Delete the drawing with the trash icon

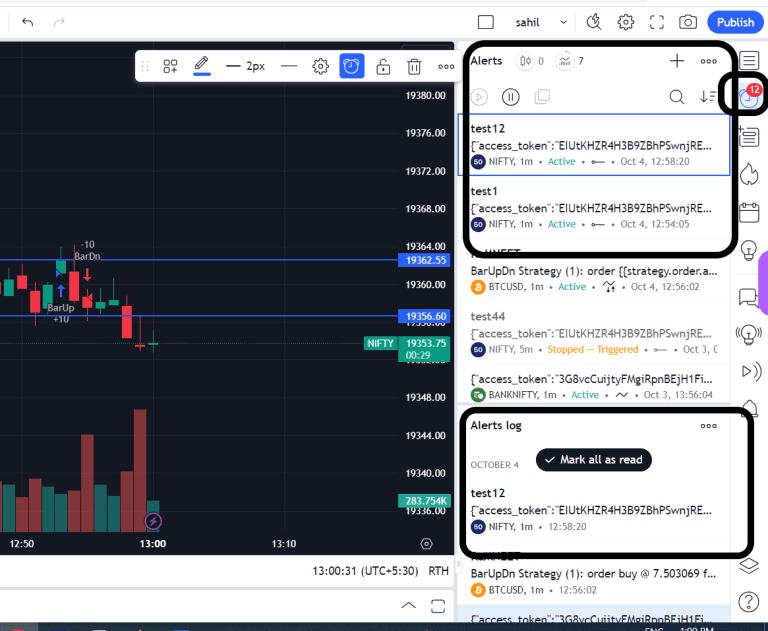pos(414,67)
